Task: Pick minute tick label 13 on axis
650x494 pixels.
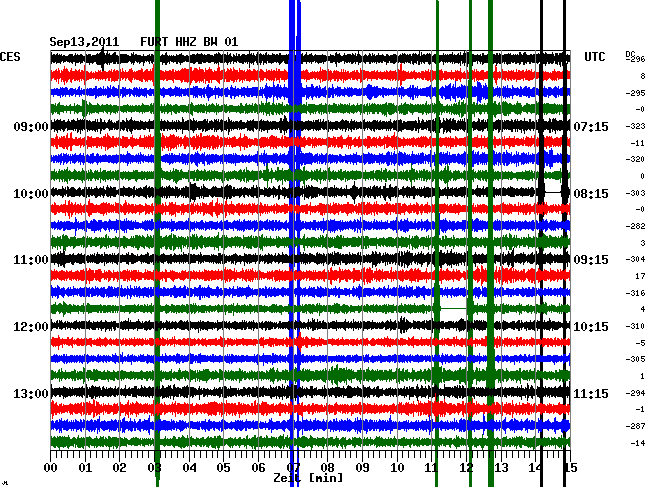Action: [501, 468]
